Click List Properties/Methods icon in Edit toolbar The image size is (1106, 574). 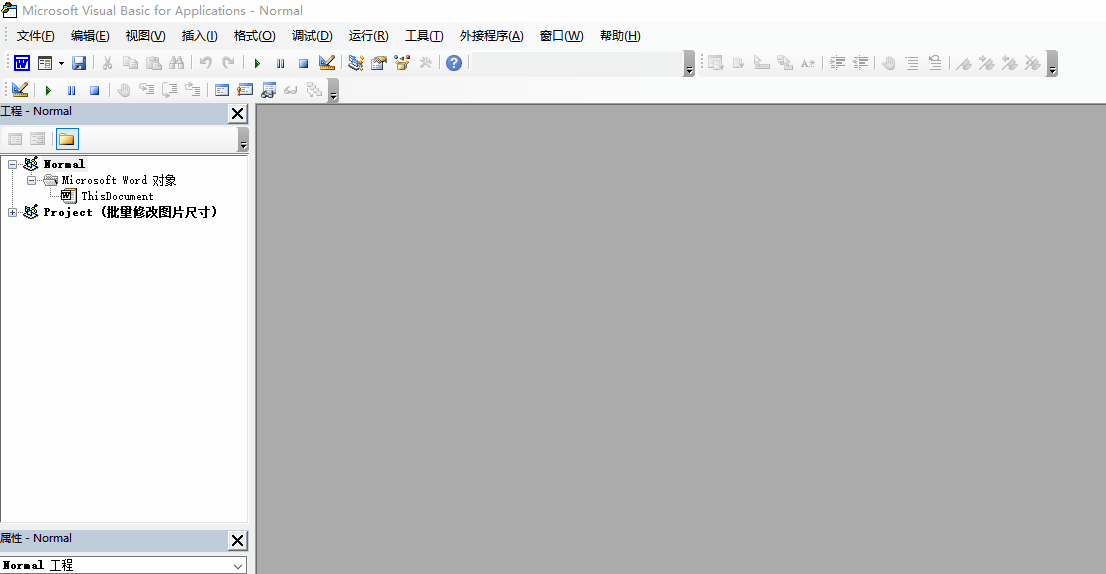(715, 63)
